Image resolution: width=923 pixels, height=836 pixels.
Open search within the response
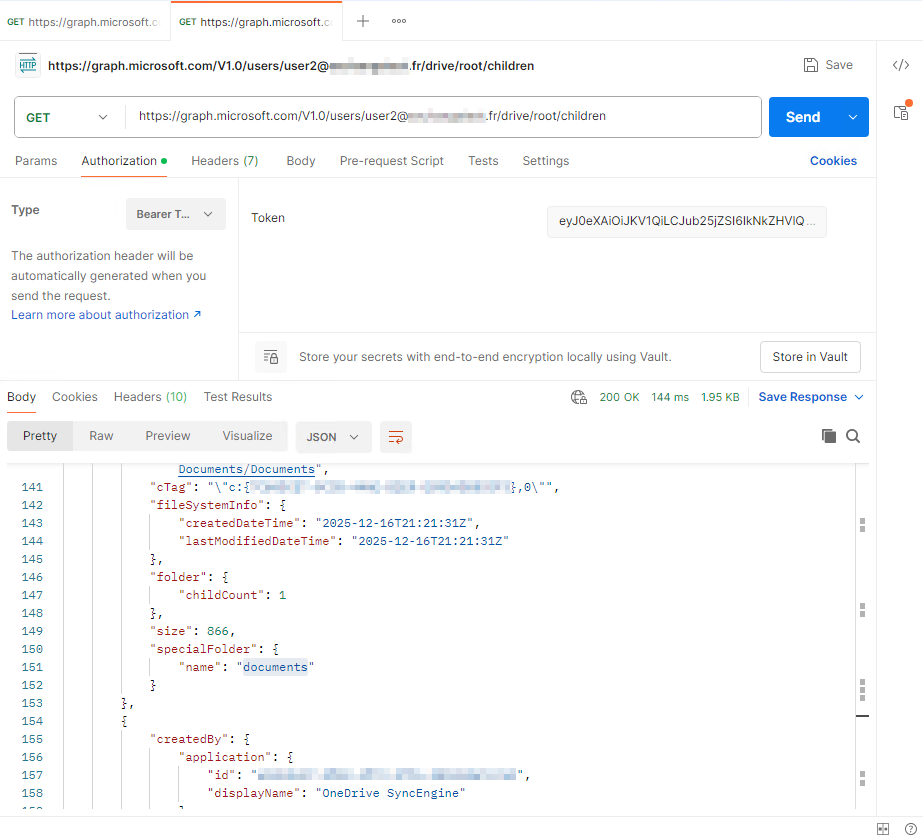pyautogui.click(x=851, y=436)
